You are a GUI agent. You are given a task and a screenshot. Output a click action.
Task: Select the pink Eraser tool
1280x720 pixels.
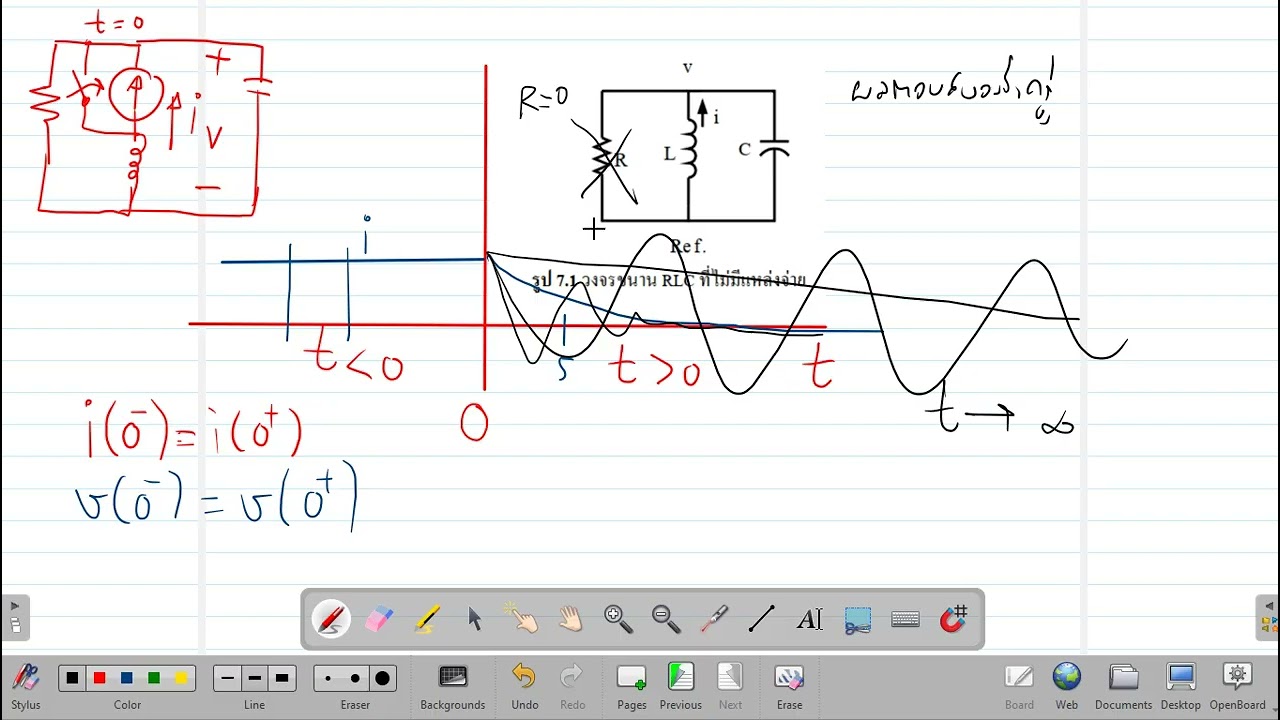pos(379,619)
